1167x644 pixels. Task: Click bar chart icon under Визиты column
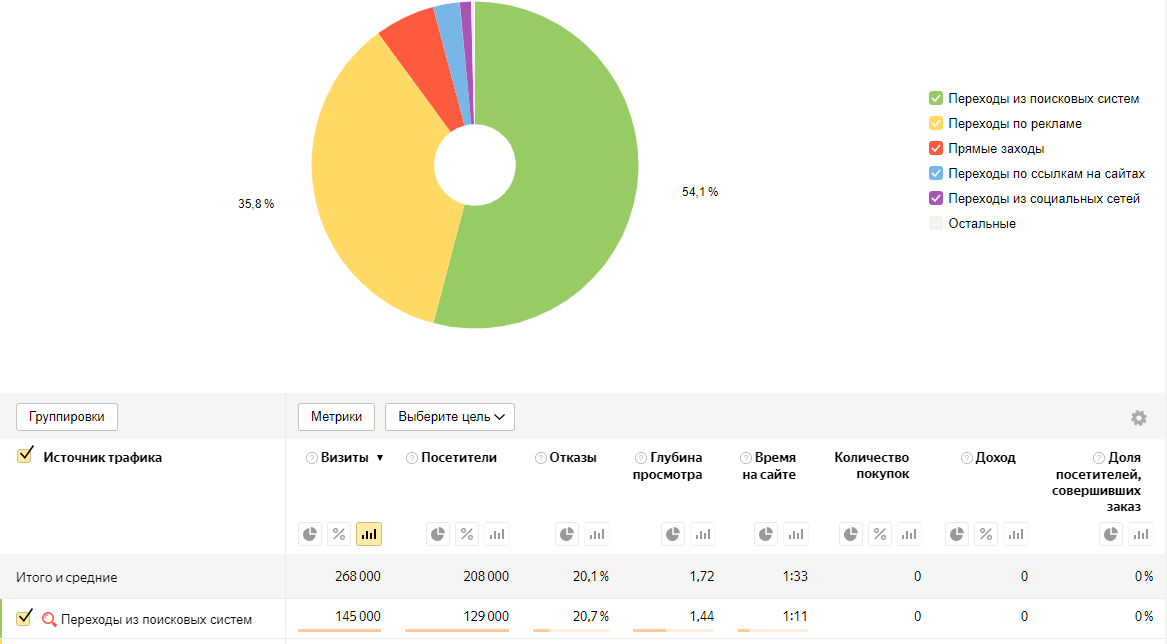coord(369,534)
